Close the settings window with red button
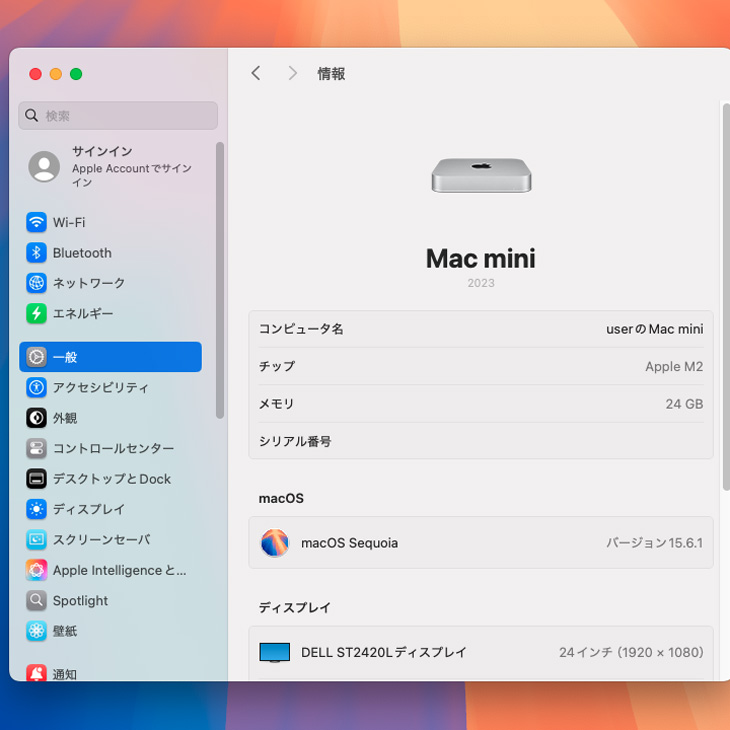The image size is (730, 730). pos(35,74)
